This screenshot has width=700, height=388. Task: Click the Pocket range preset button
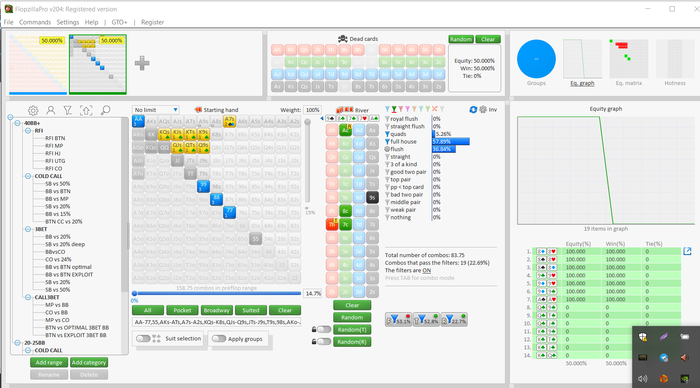pyautogui.click(x=182, y=310)
